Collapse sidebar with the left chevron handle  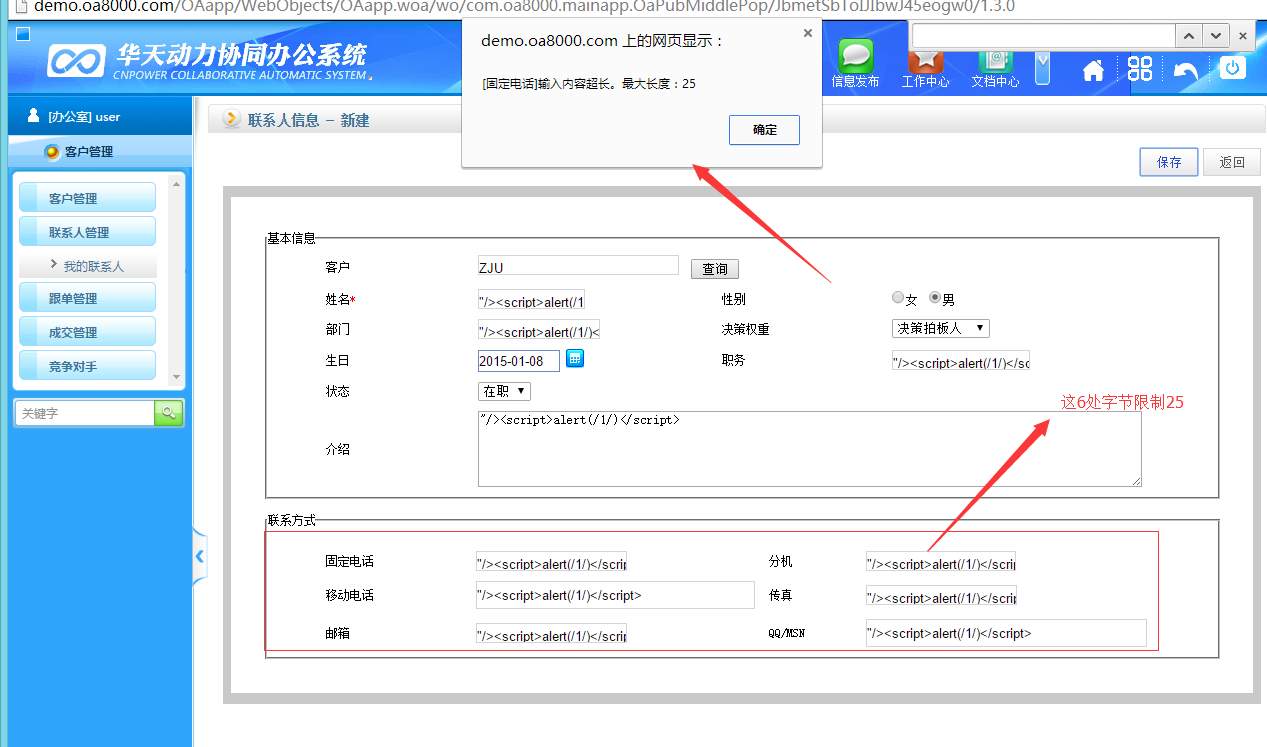tap(199, 556)
